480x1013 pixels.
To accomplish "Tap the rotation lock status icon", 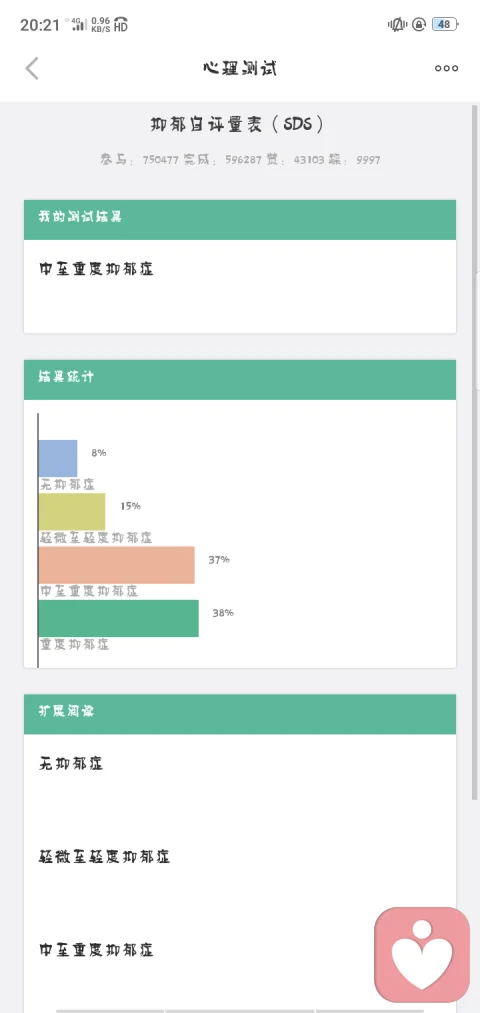I will click(419, 25).
